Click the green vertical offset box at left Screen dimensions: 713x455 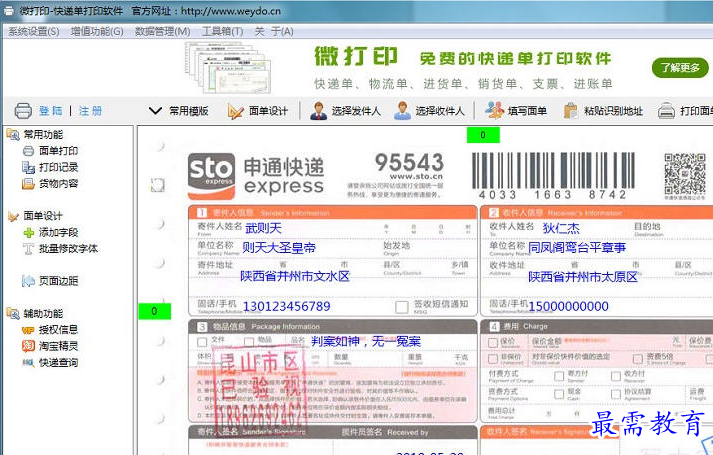click(154, 311)
